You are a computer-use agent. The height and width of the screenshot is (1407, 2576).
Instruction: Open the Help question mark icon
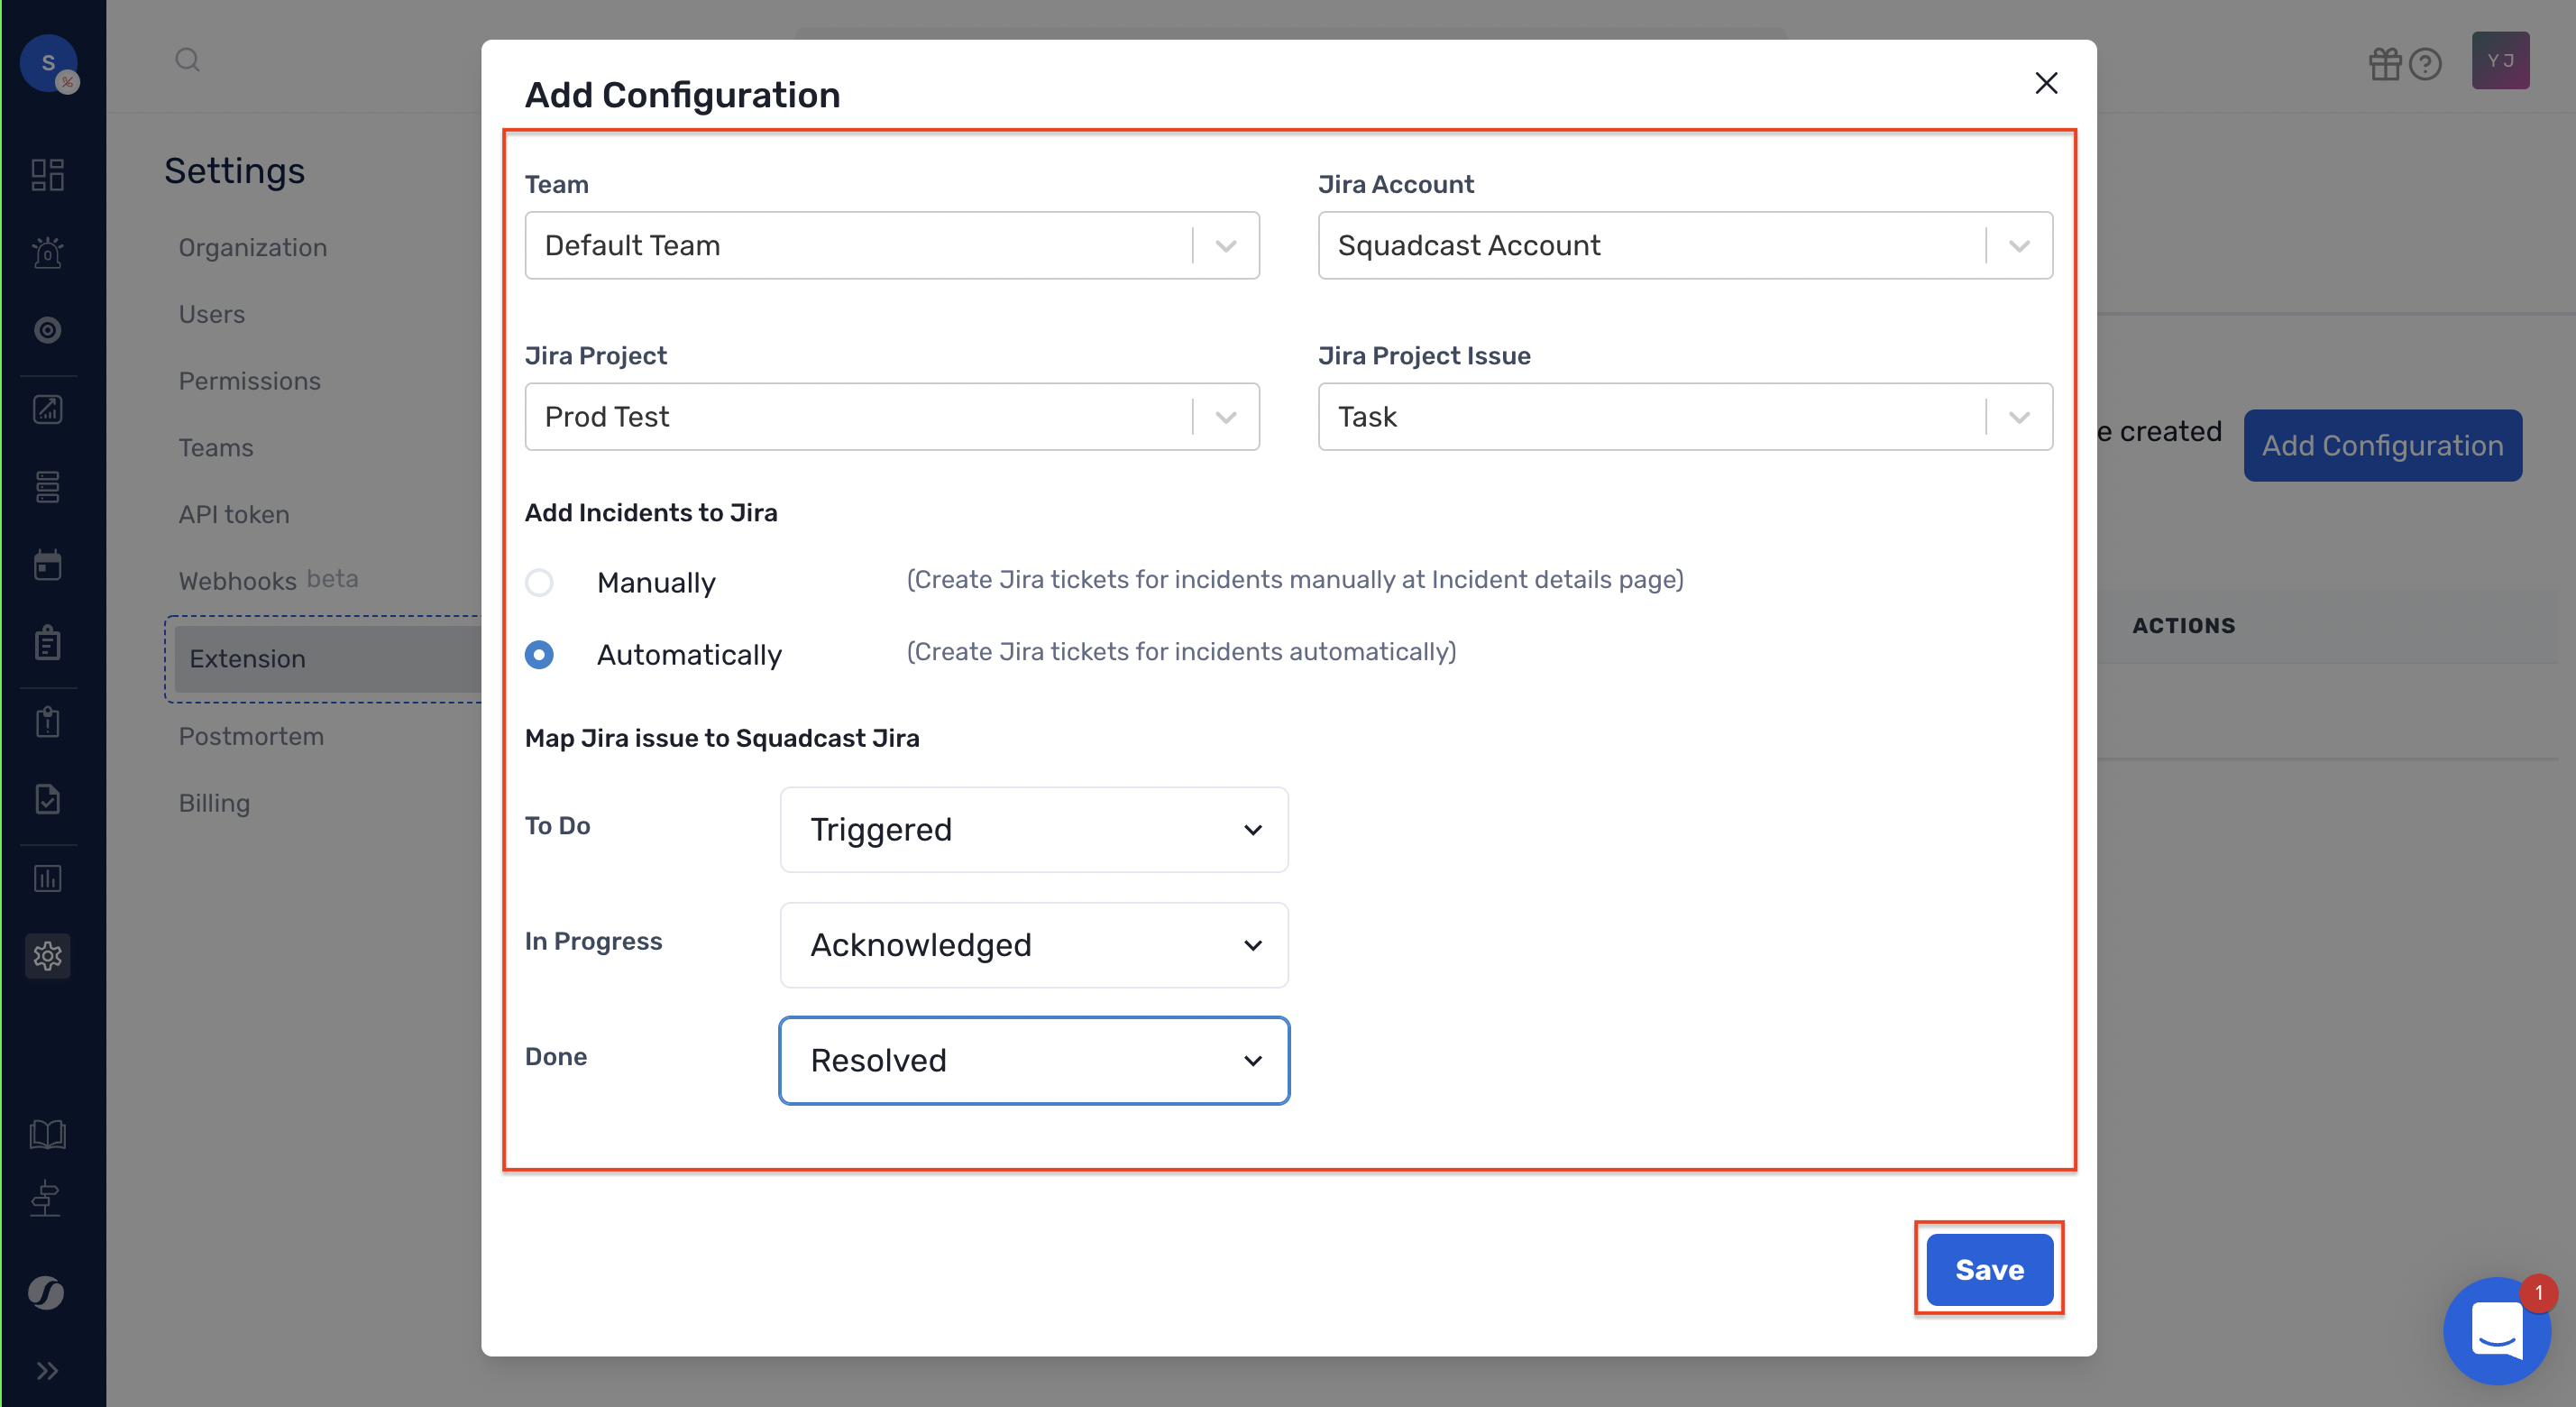[2425, 64]
